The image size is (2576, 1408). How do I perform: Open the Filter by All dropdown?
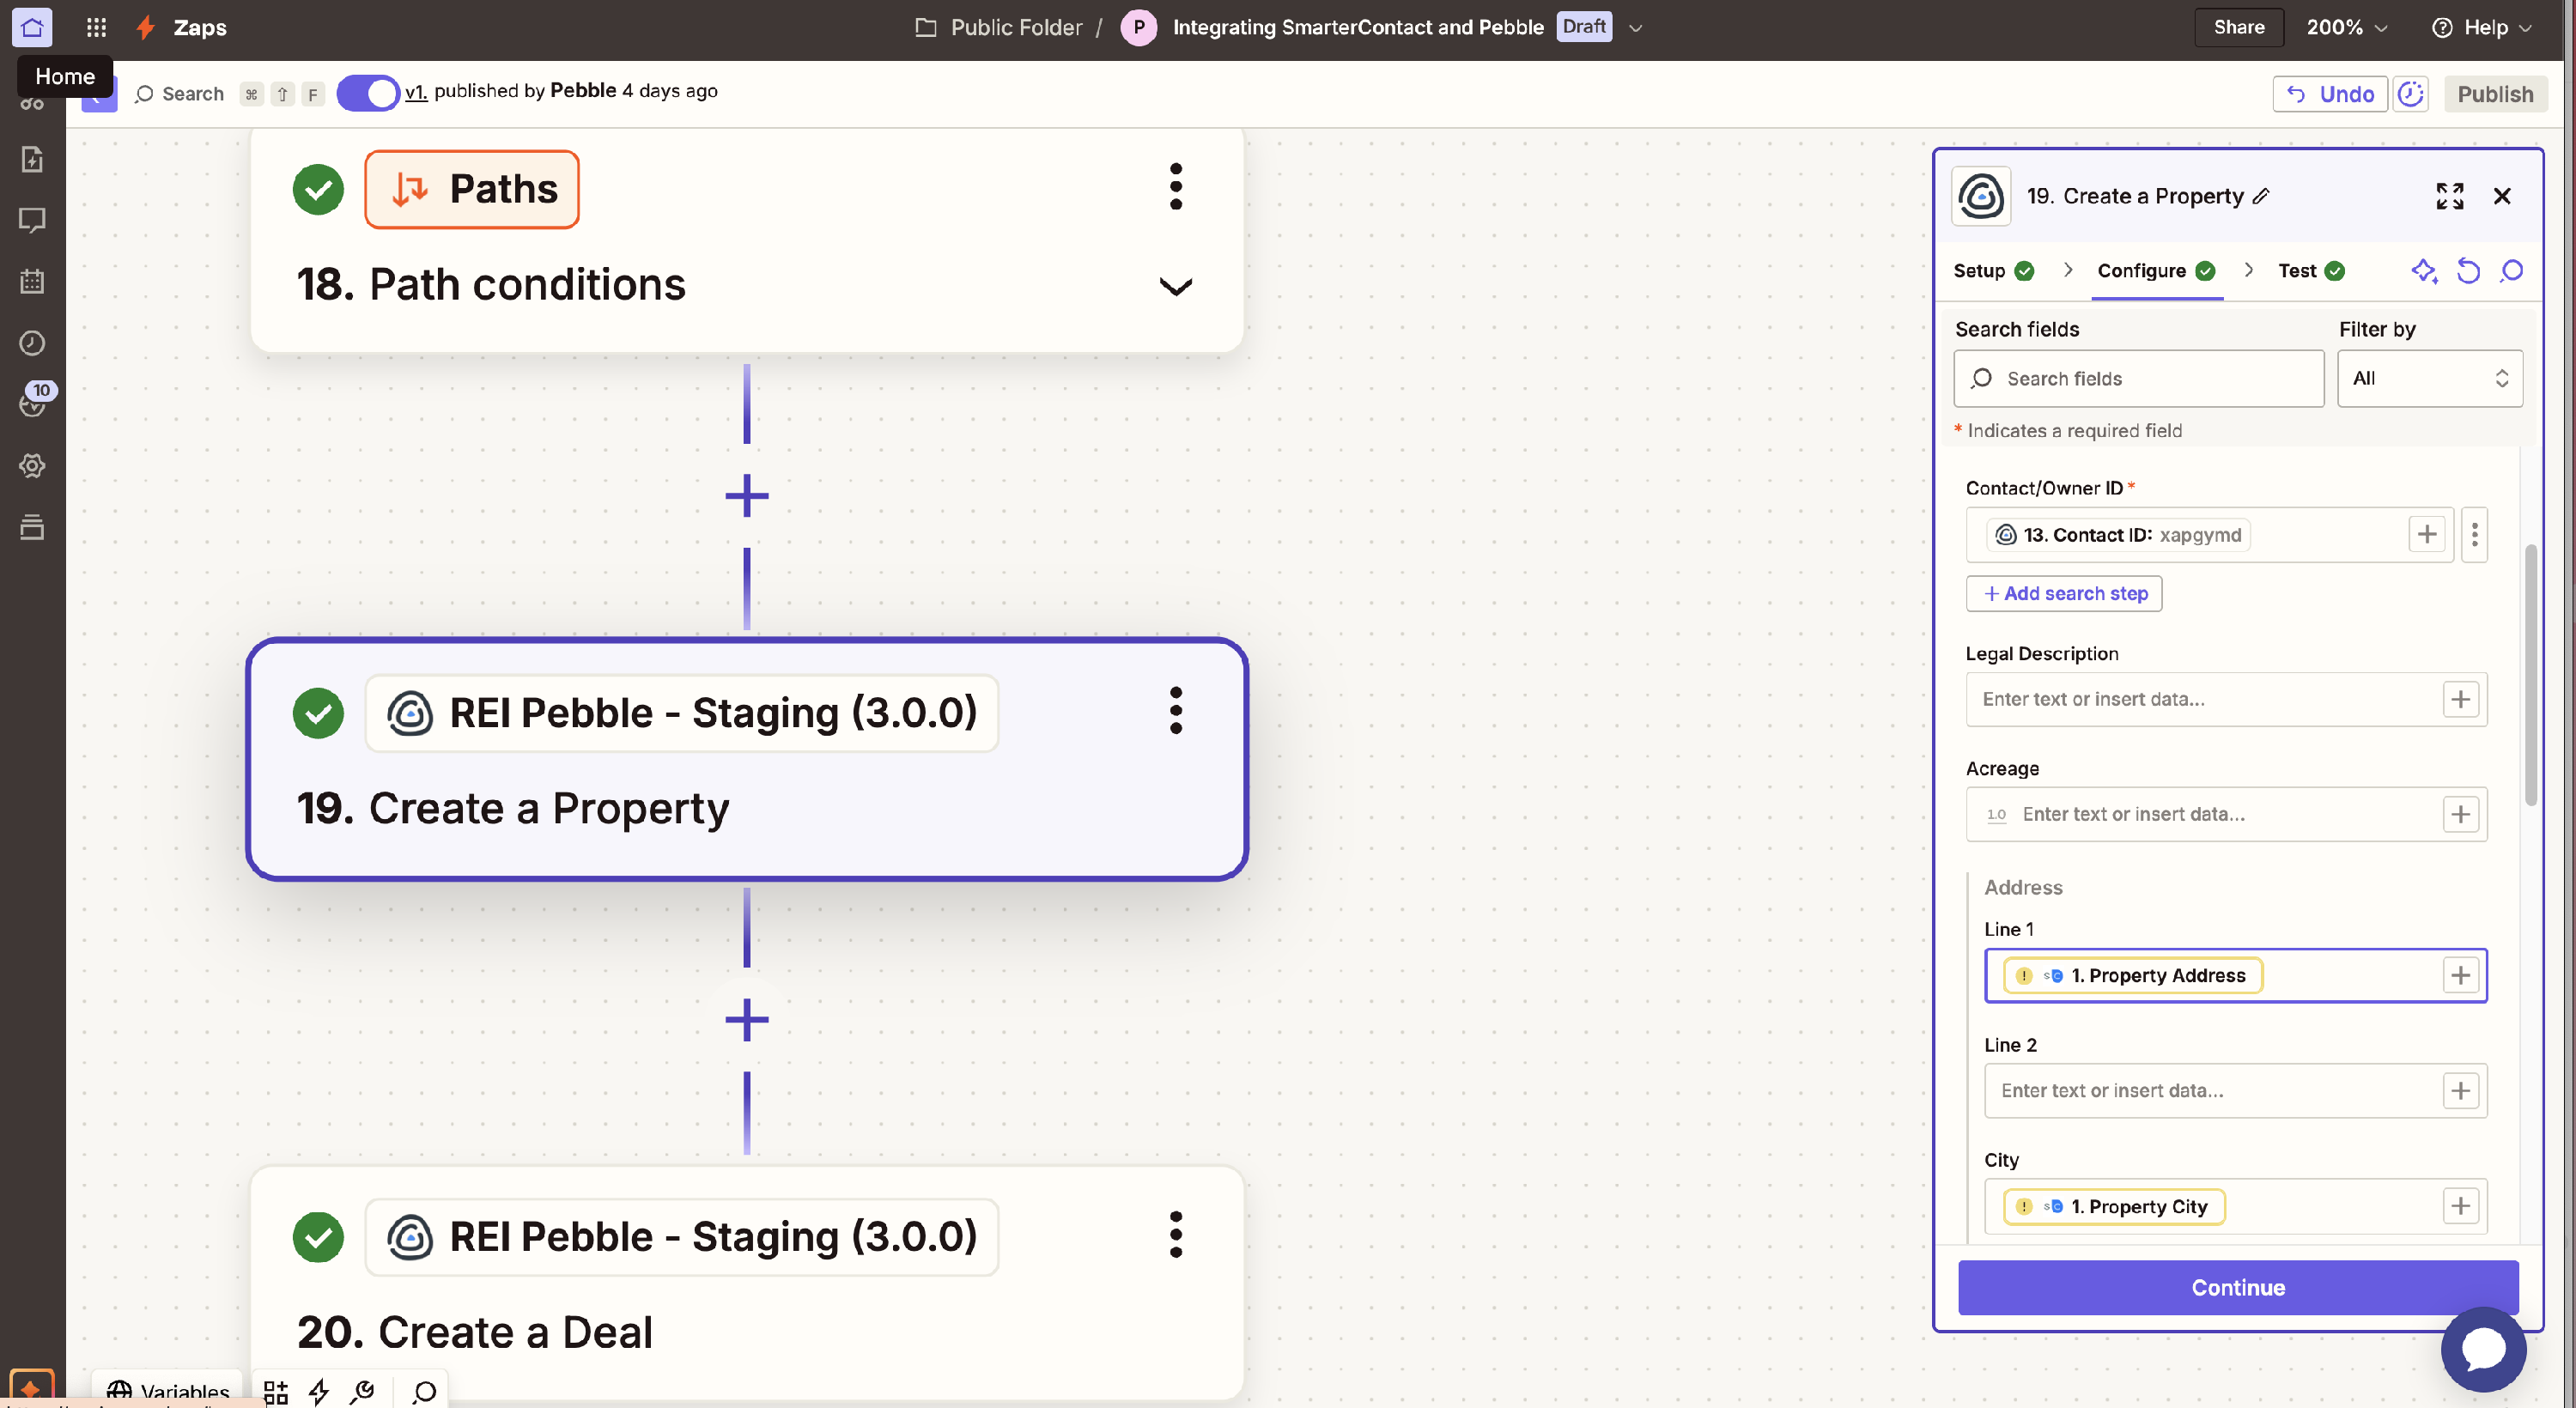(2429, 378)
